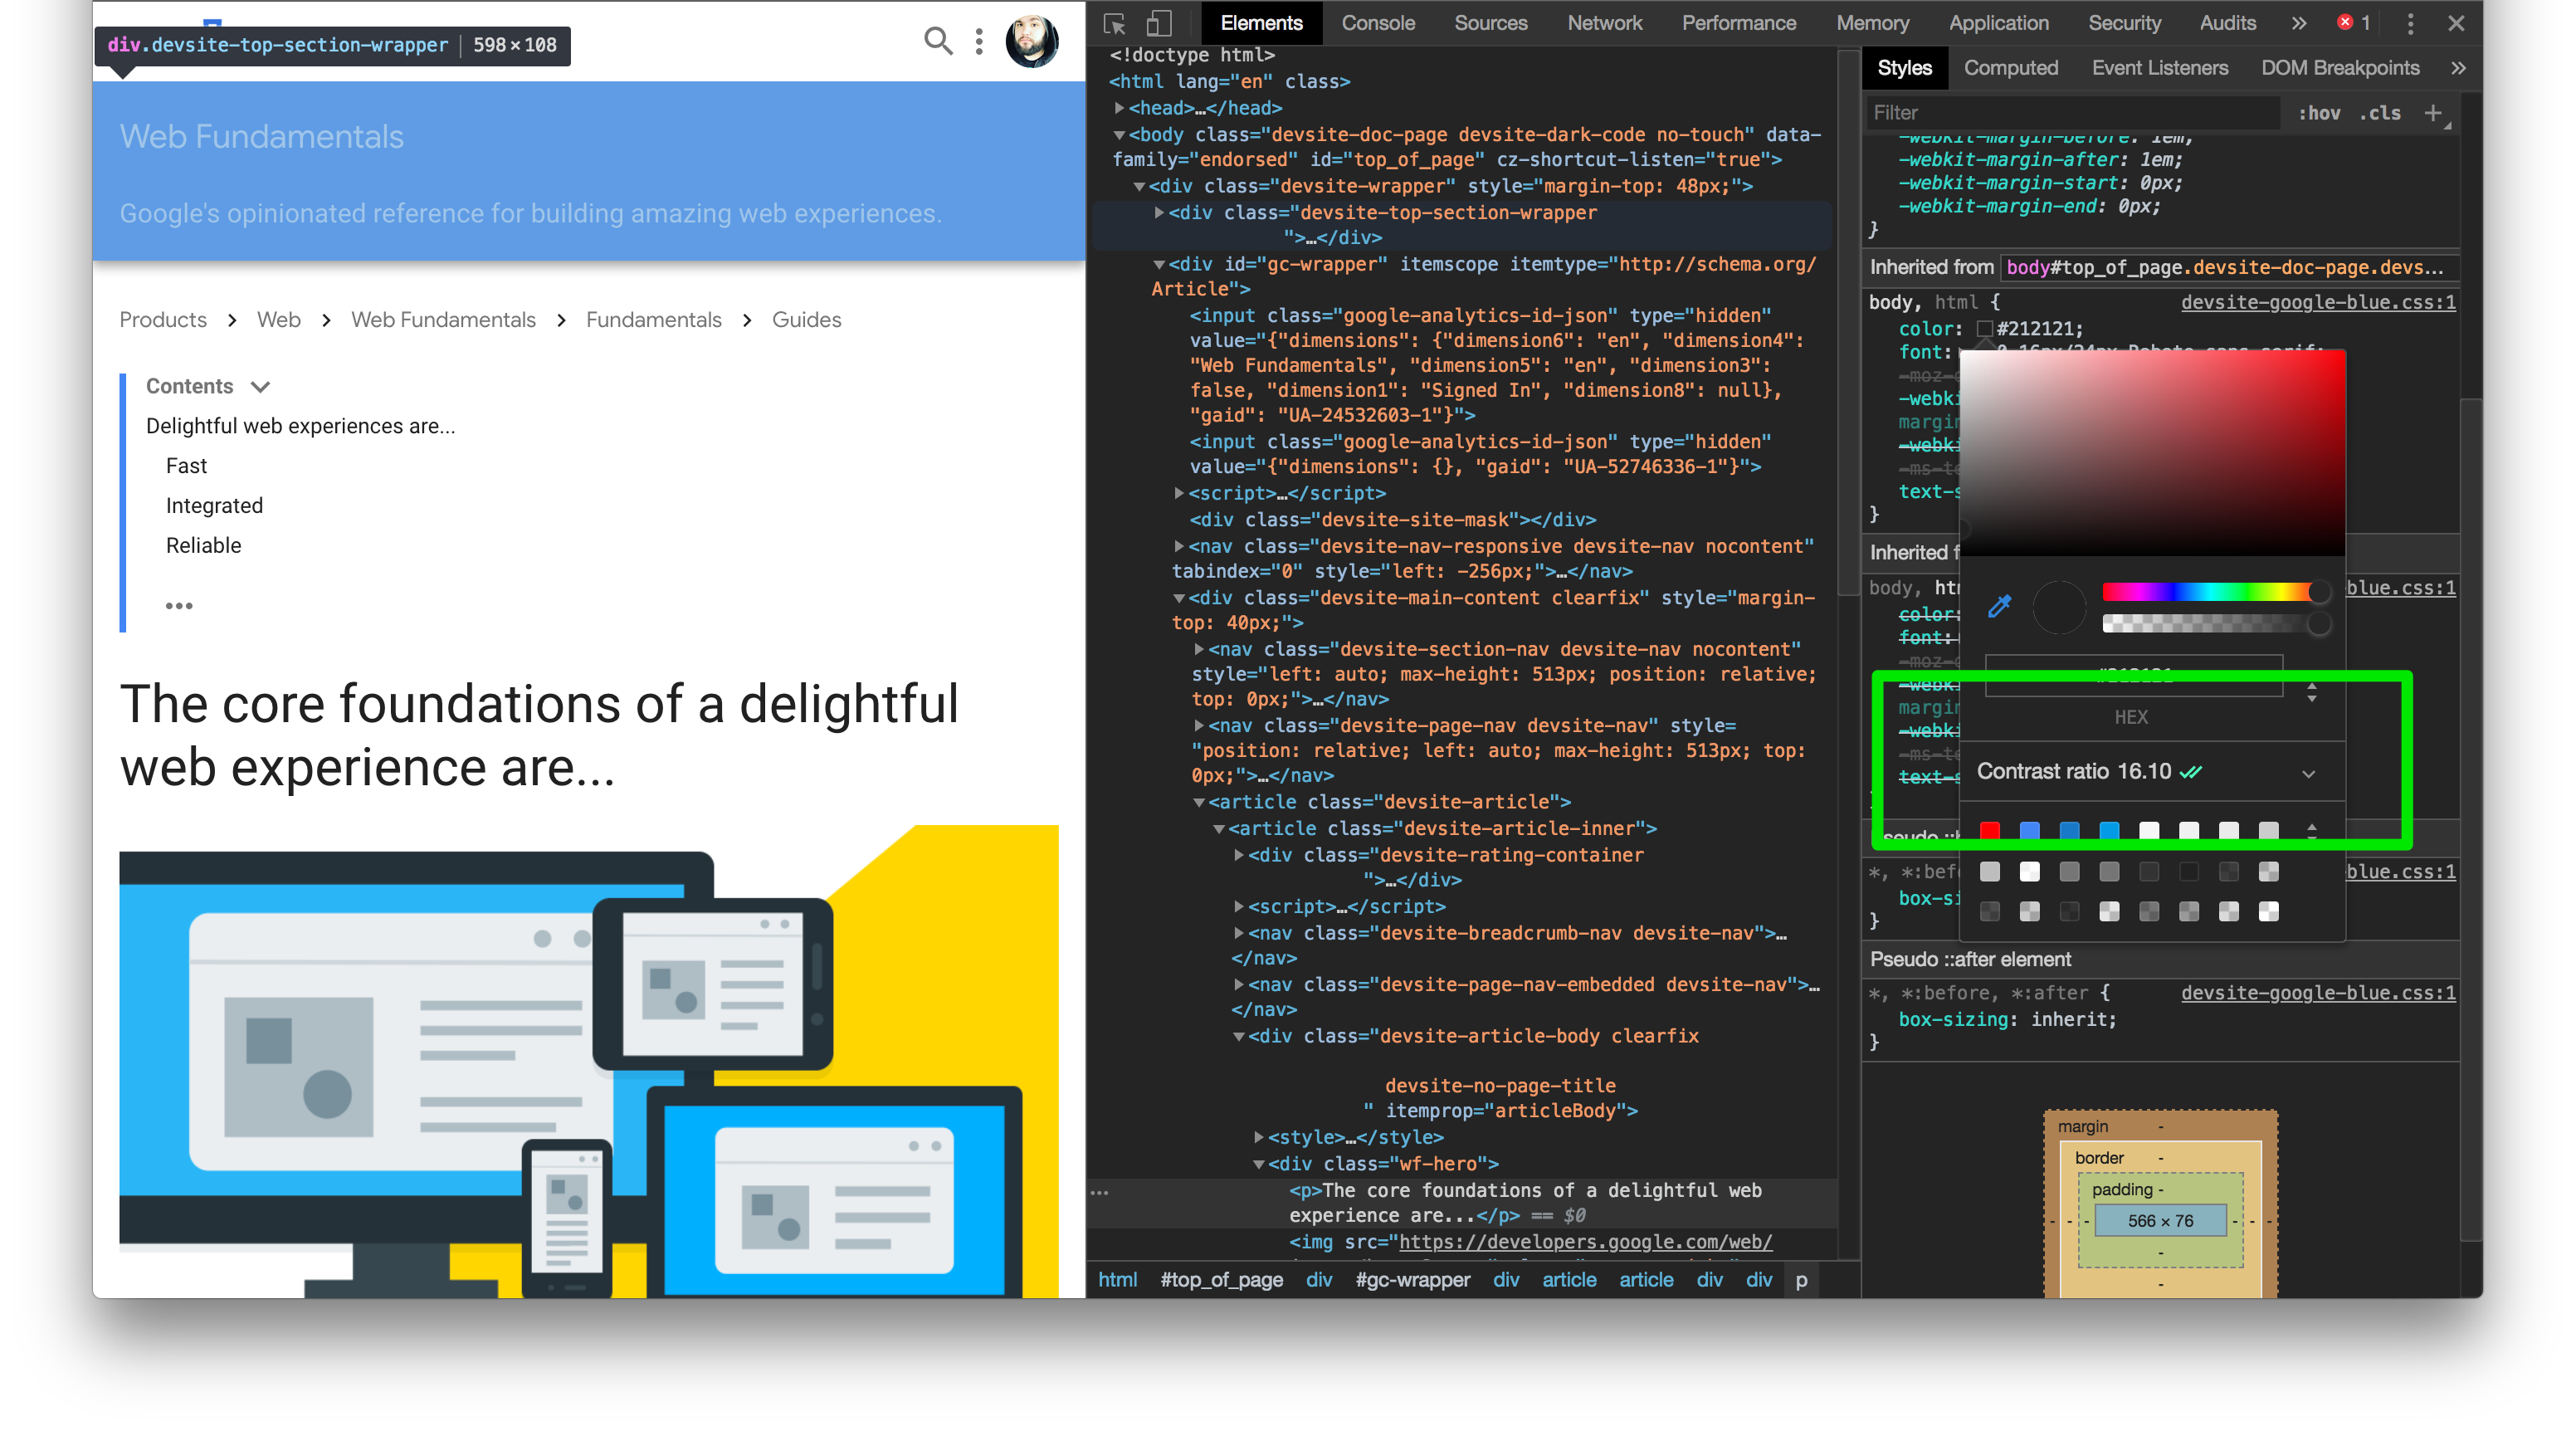Click the hex color value input box

(2133, 676)
